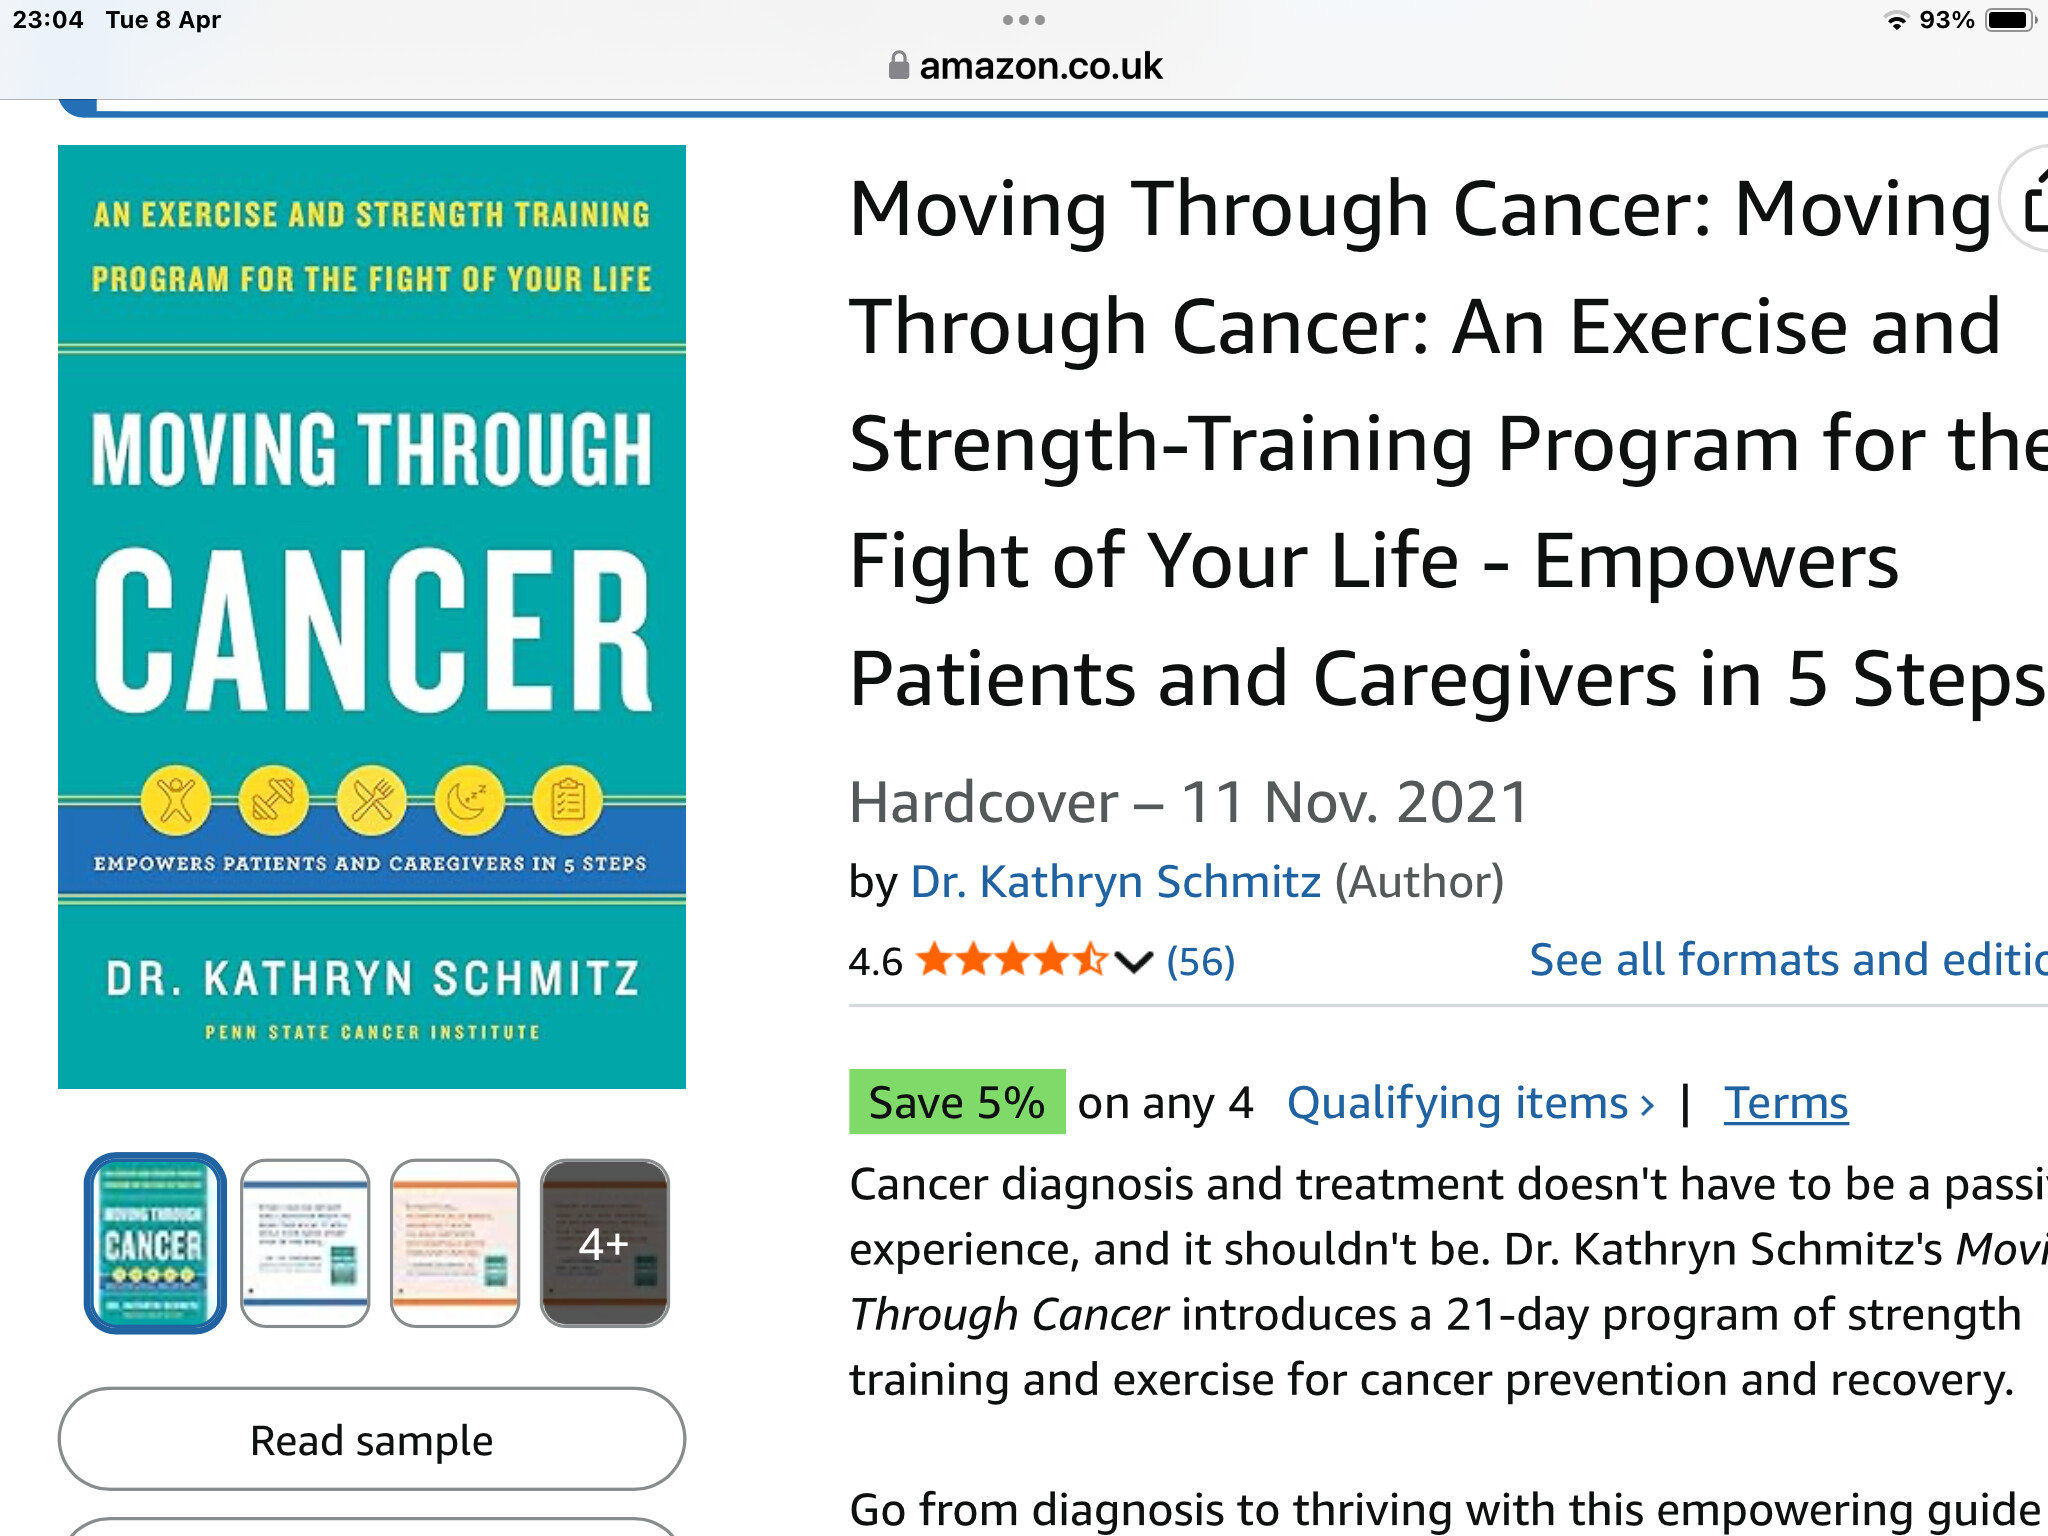Open the three-dot multitasking menu
The height and width of the screenshot is (1536, 2048).
pyautogui.click(x=1023, y=20)
